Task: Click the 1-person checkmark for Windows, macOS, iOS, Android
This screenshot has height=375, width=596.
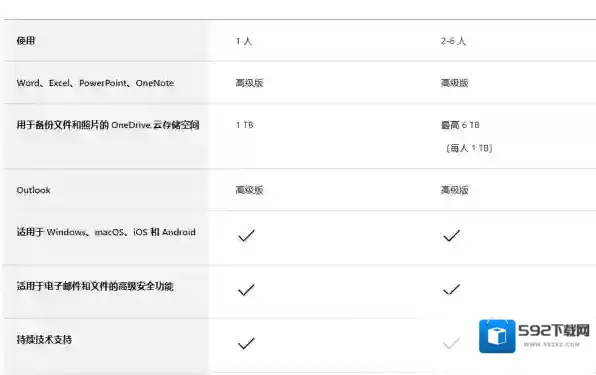Action: click(246, 236)
